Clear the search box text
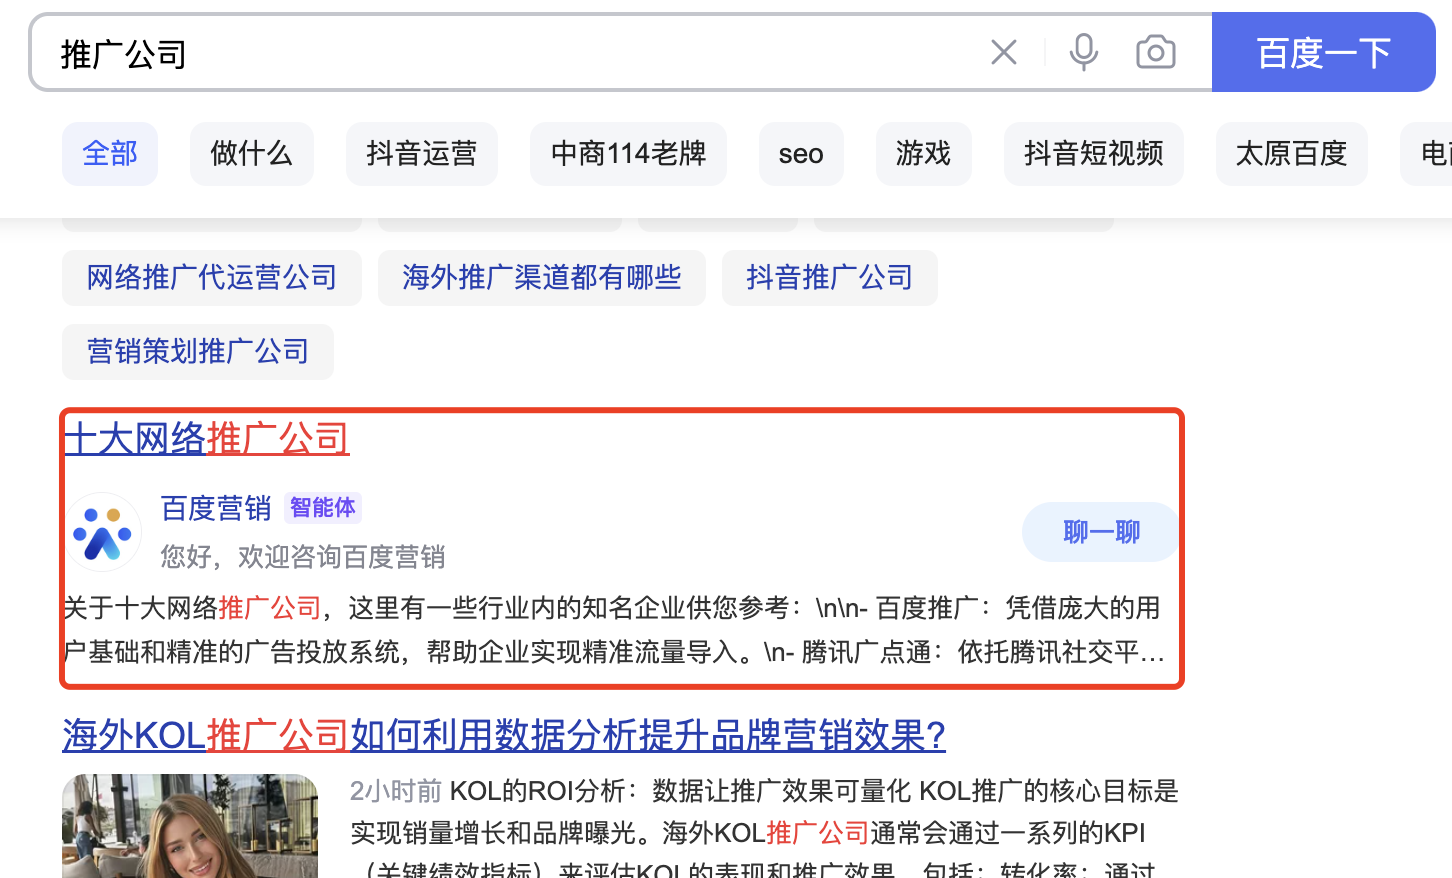Viewport: 1452px width, 878px height. (1003, 53)
